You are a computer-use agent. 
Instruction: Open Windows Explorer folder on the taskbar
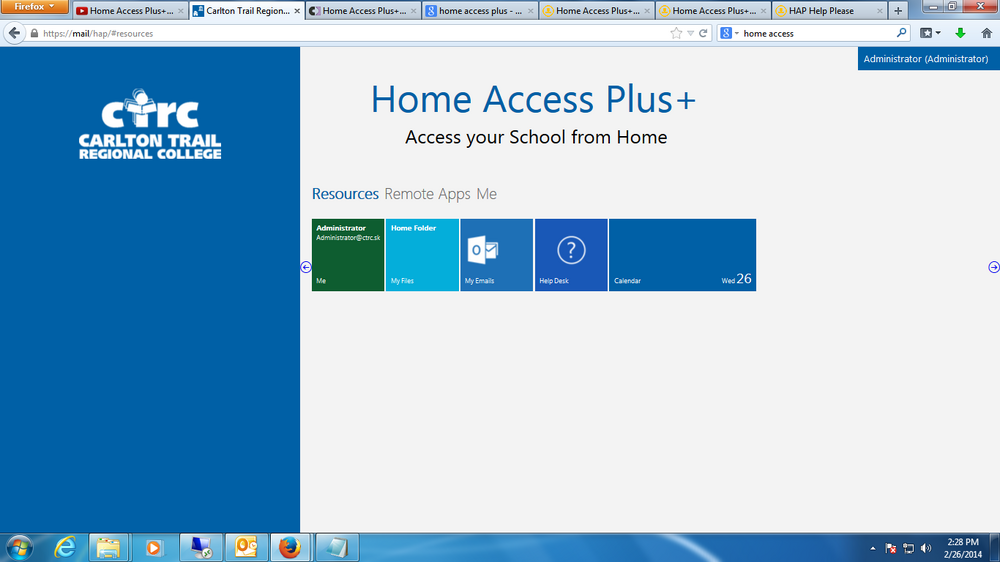click(108, 547)
